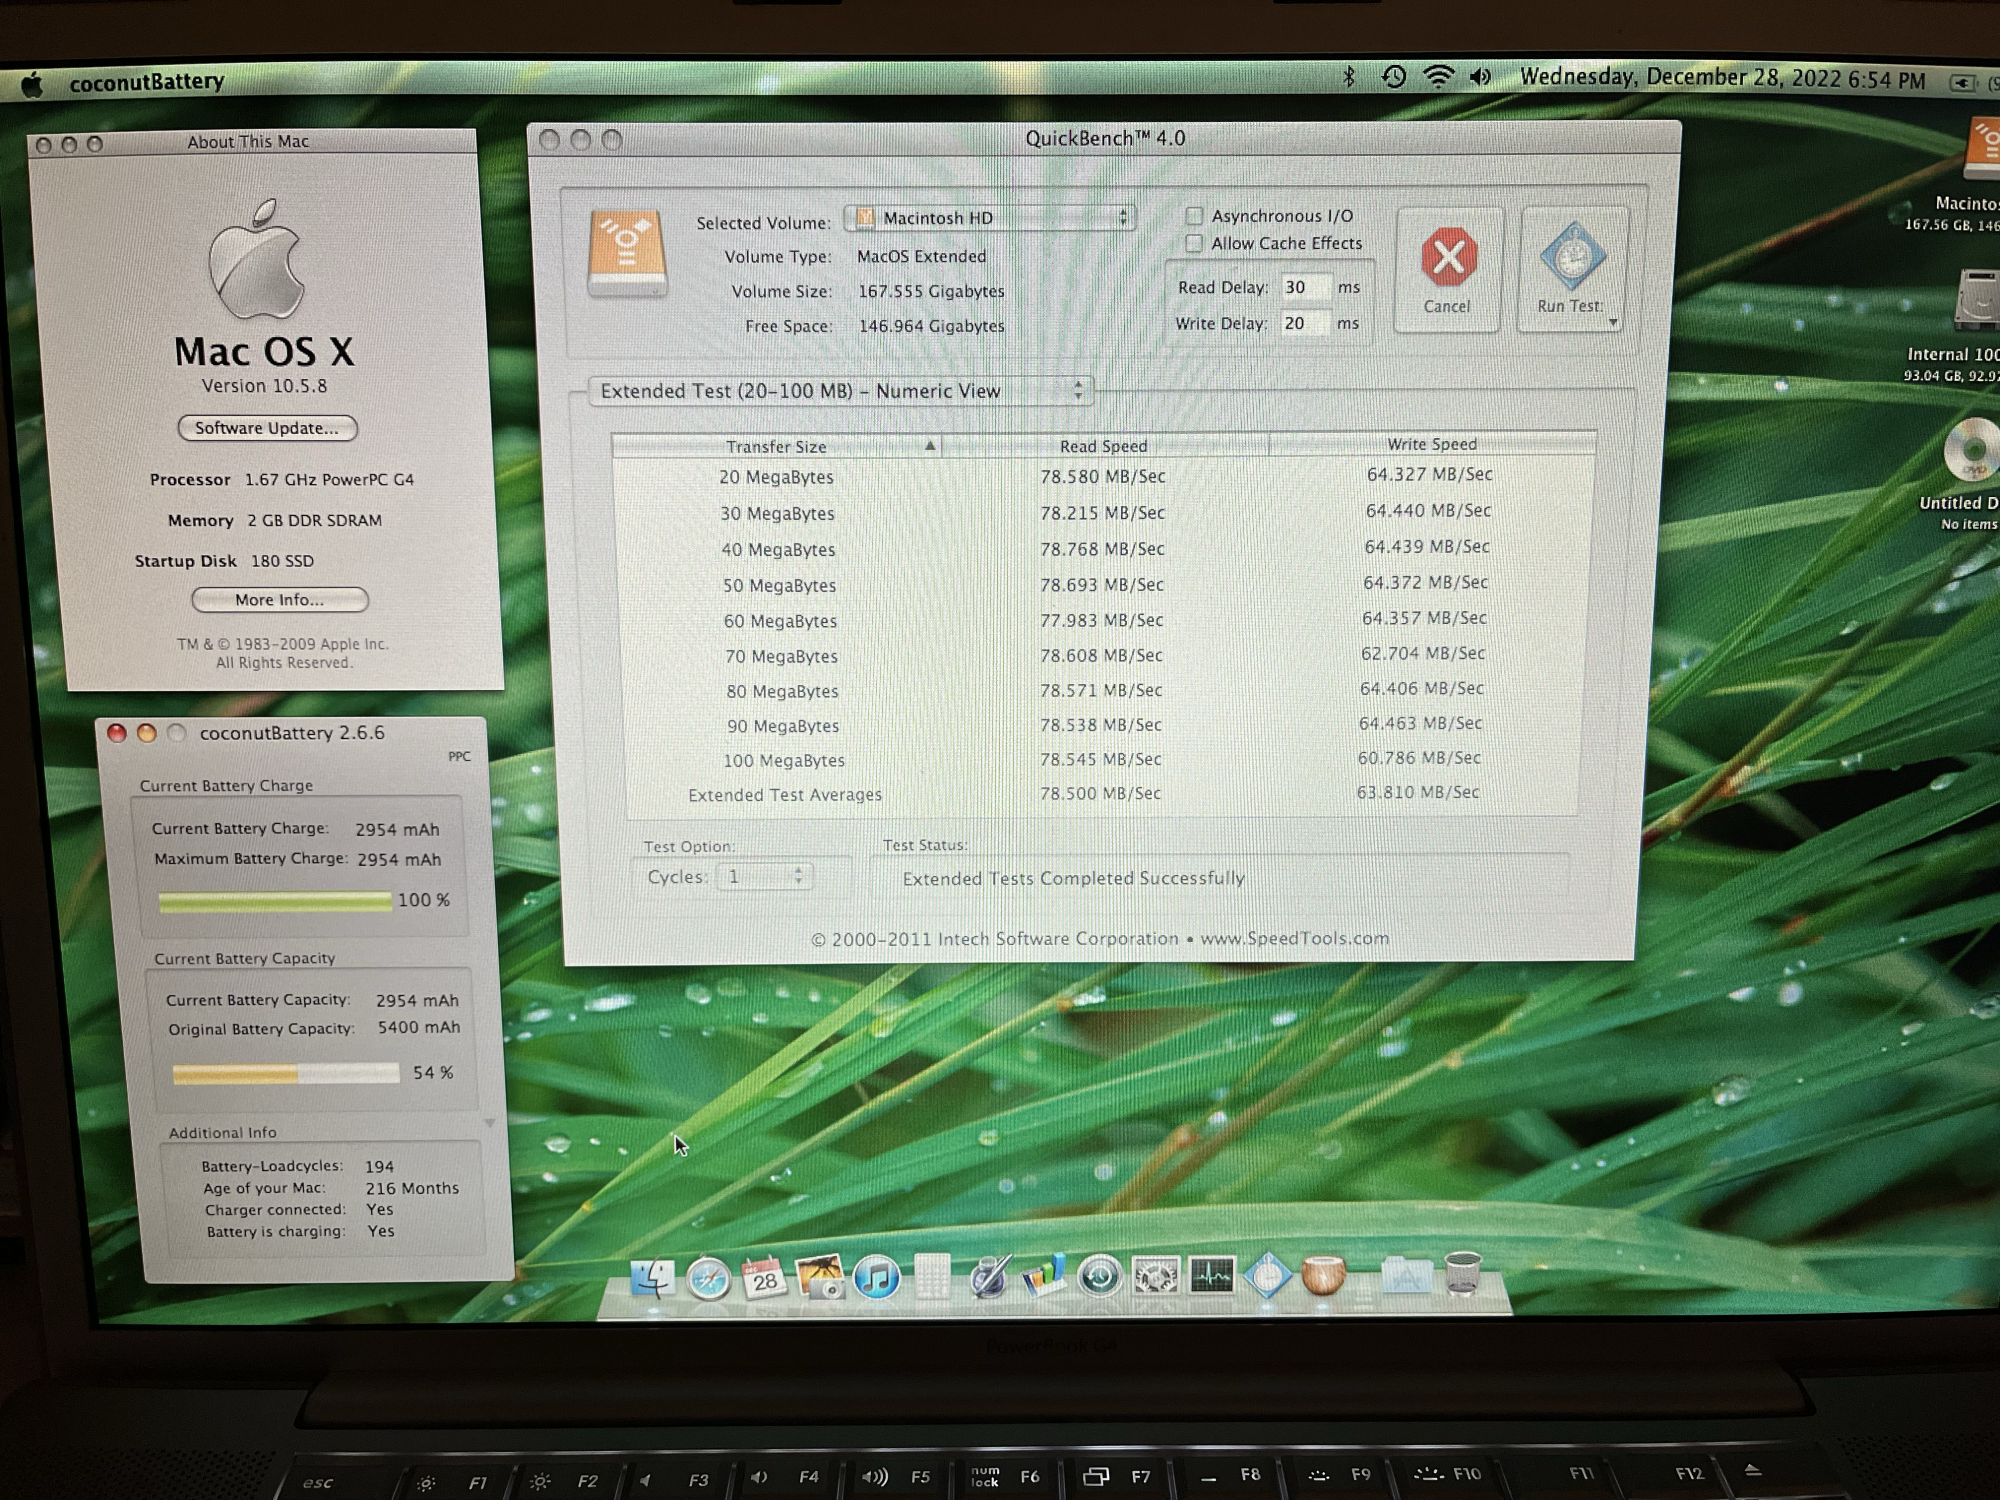This screenshot has width=2000, height=1500.
Task: Click Original Battery Capacity 5400 mAh value
Action: coord(419,1027)
